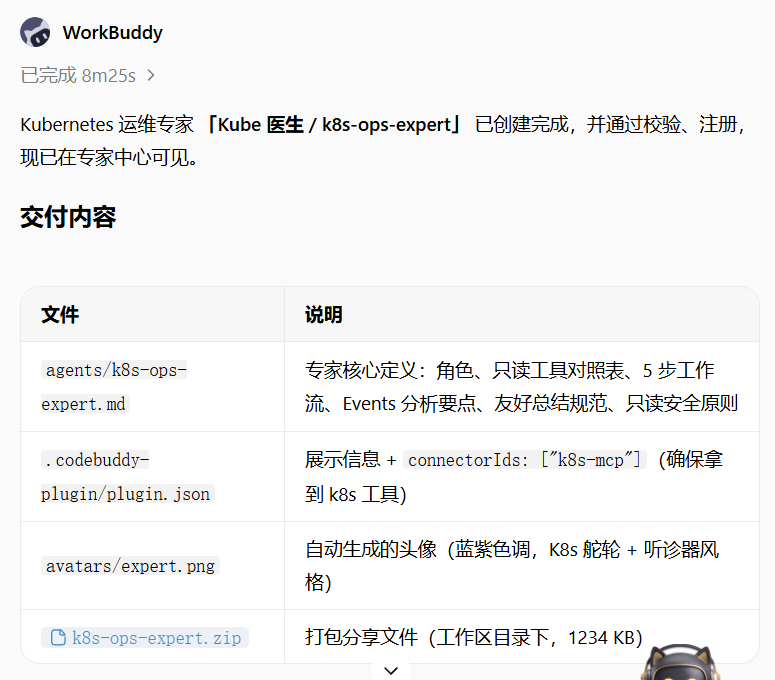Click the 文件 column header
This screenshot has width=775, height=680.
(x=152, y=314)
